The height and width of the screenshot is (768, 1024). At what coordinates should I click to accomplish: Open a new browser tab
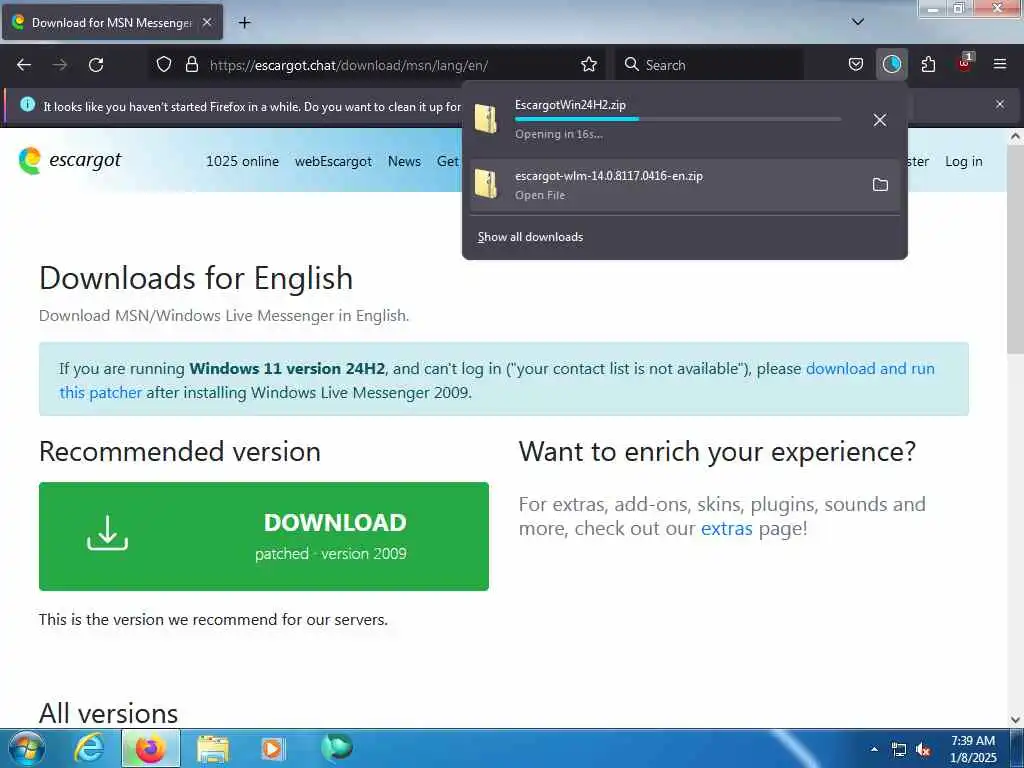244,23
